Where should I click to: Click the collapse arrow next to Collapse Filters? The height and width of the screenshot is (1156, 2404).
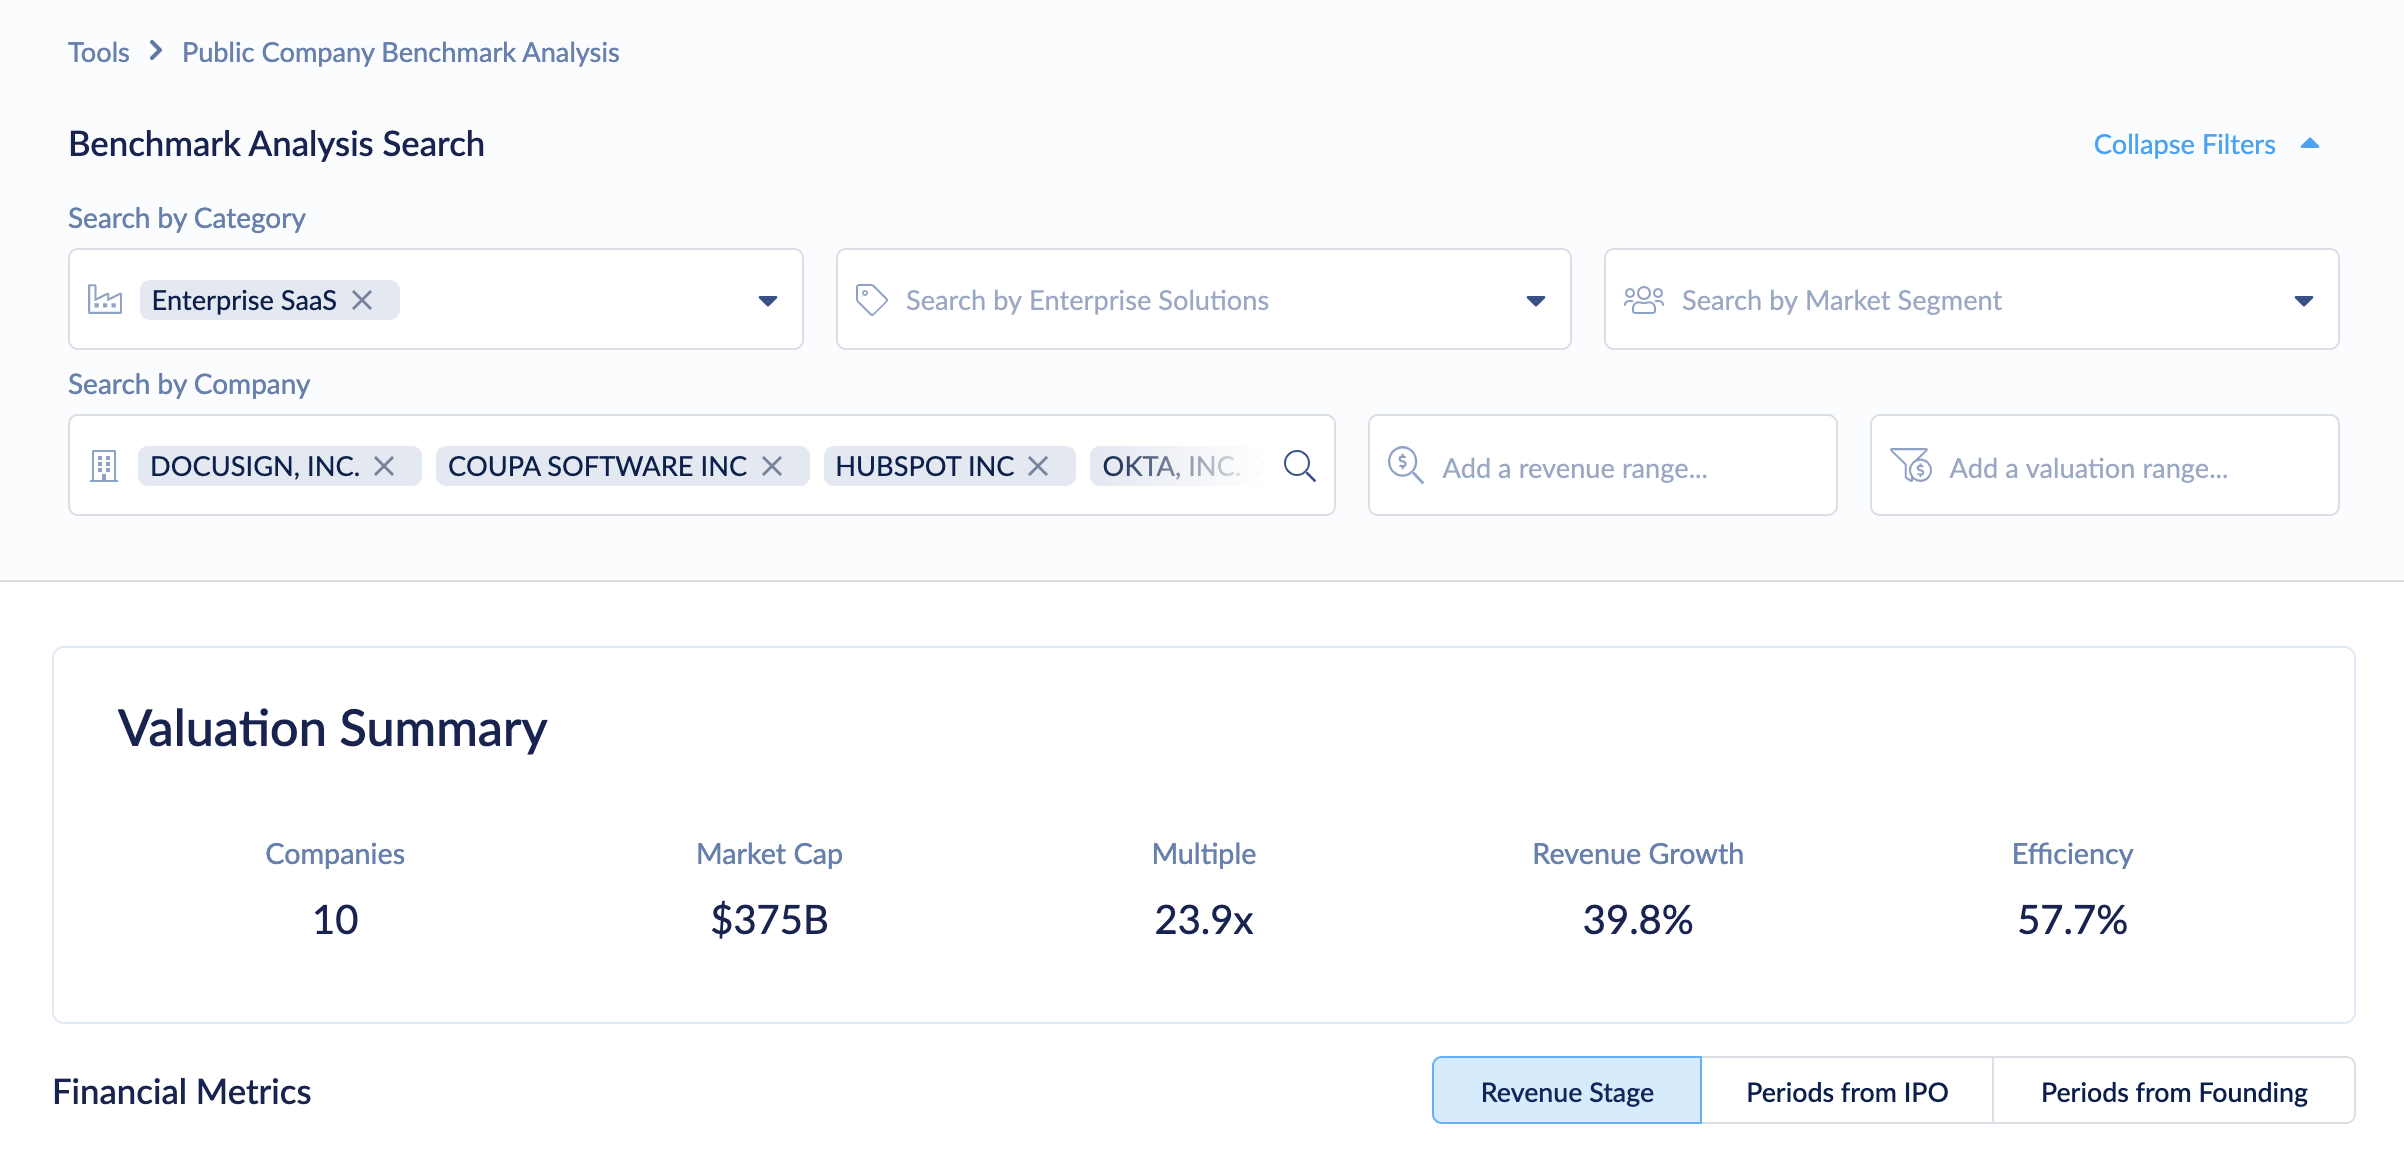2310,143
